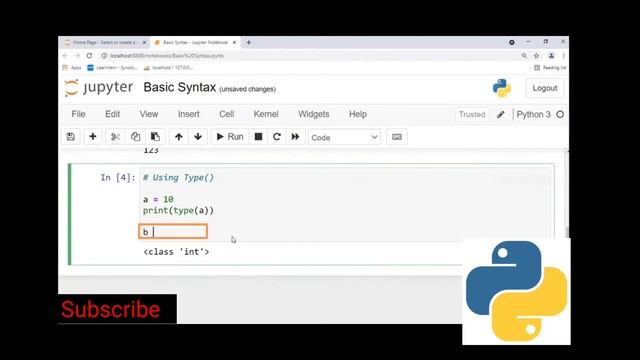Screen dimensions: 640x360
Task: Click the Jupyter logo
Action: click(98, 87)
